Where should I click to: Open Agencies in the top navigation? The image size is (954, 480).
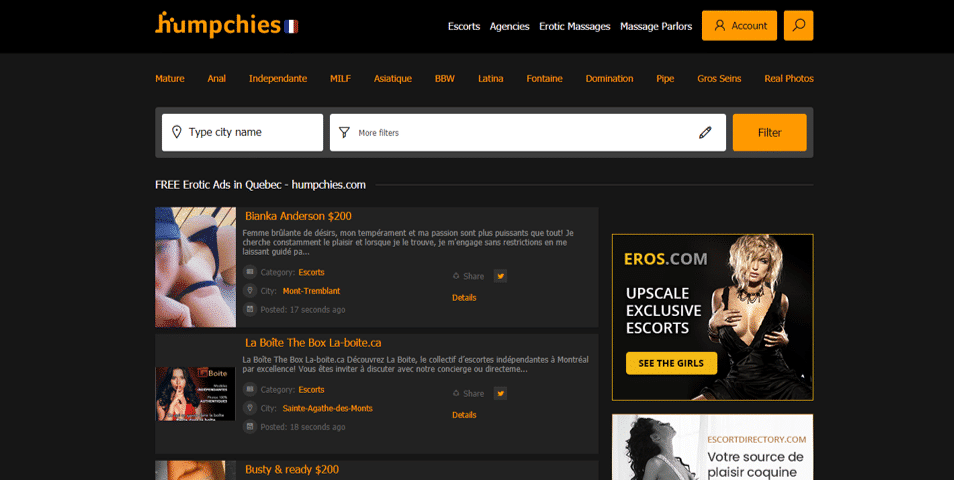[x=510, y=26]
